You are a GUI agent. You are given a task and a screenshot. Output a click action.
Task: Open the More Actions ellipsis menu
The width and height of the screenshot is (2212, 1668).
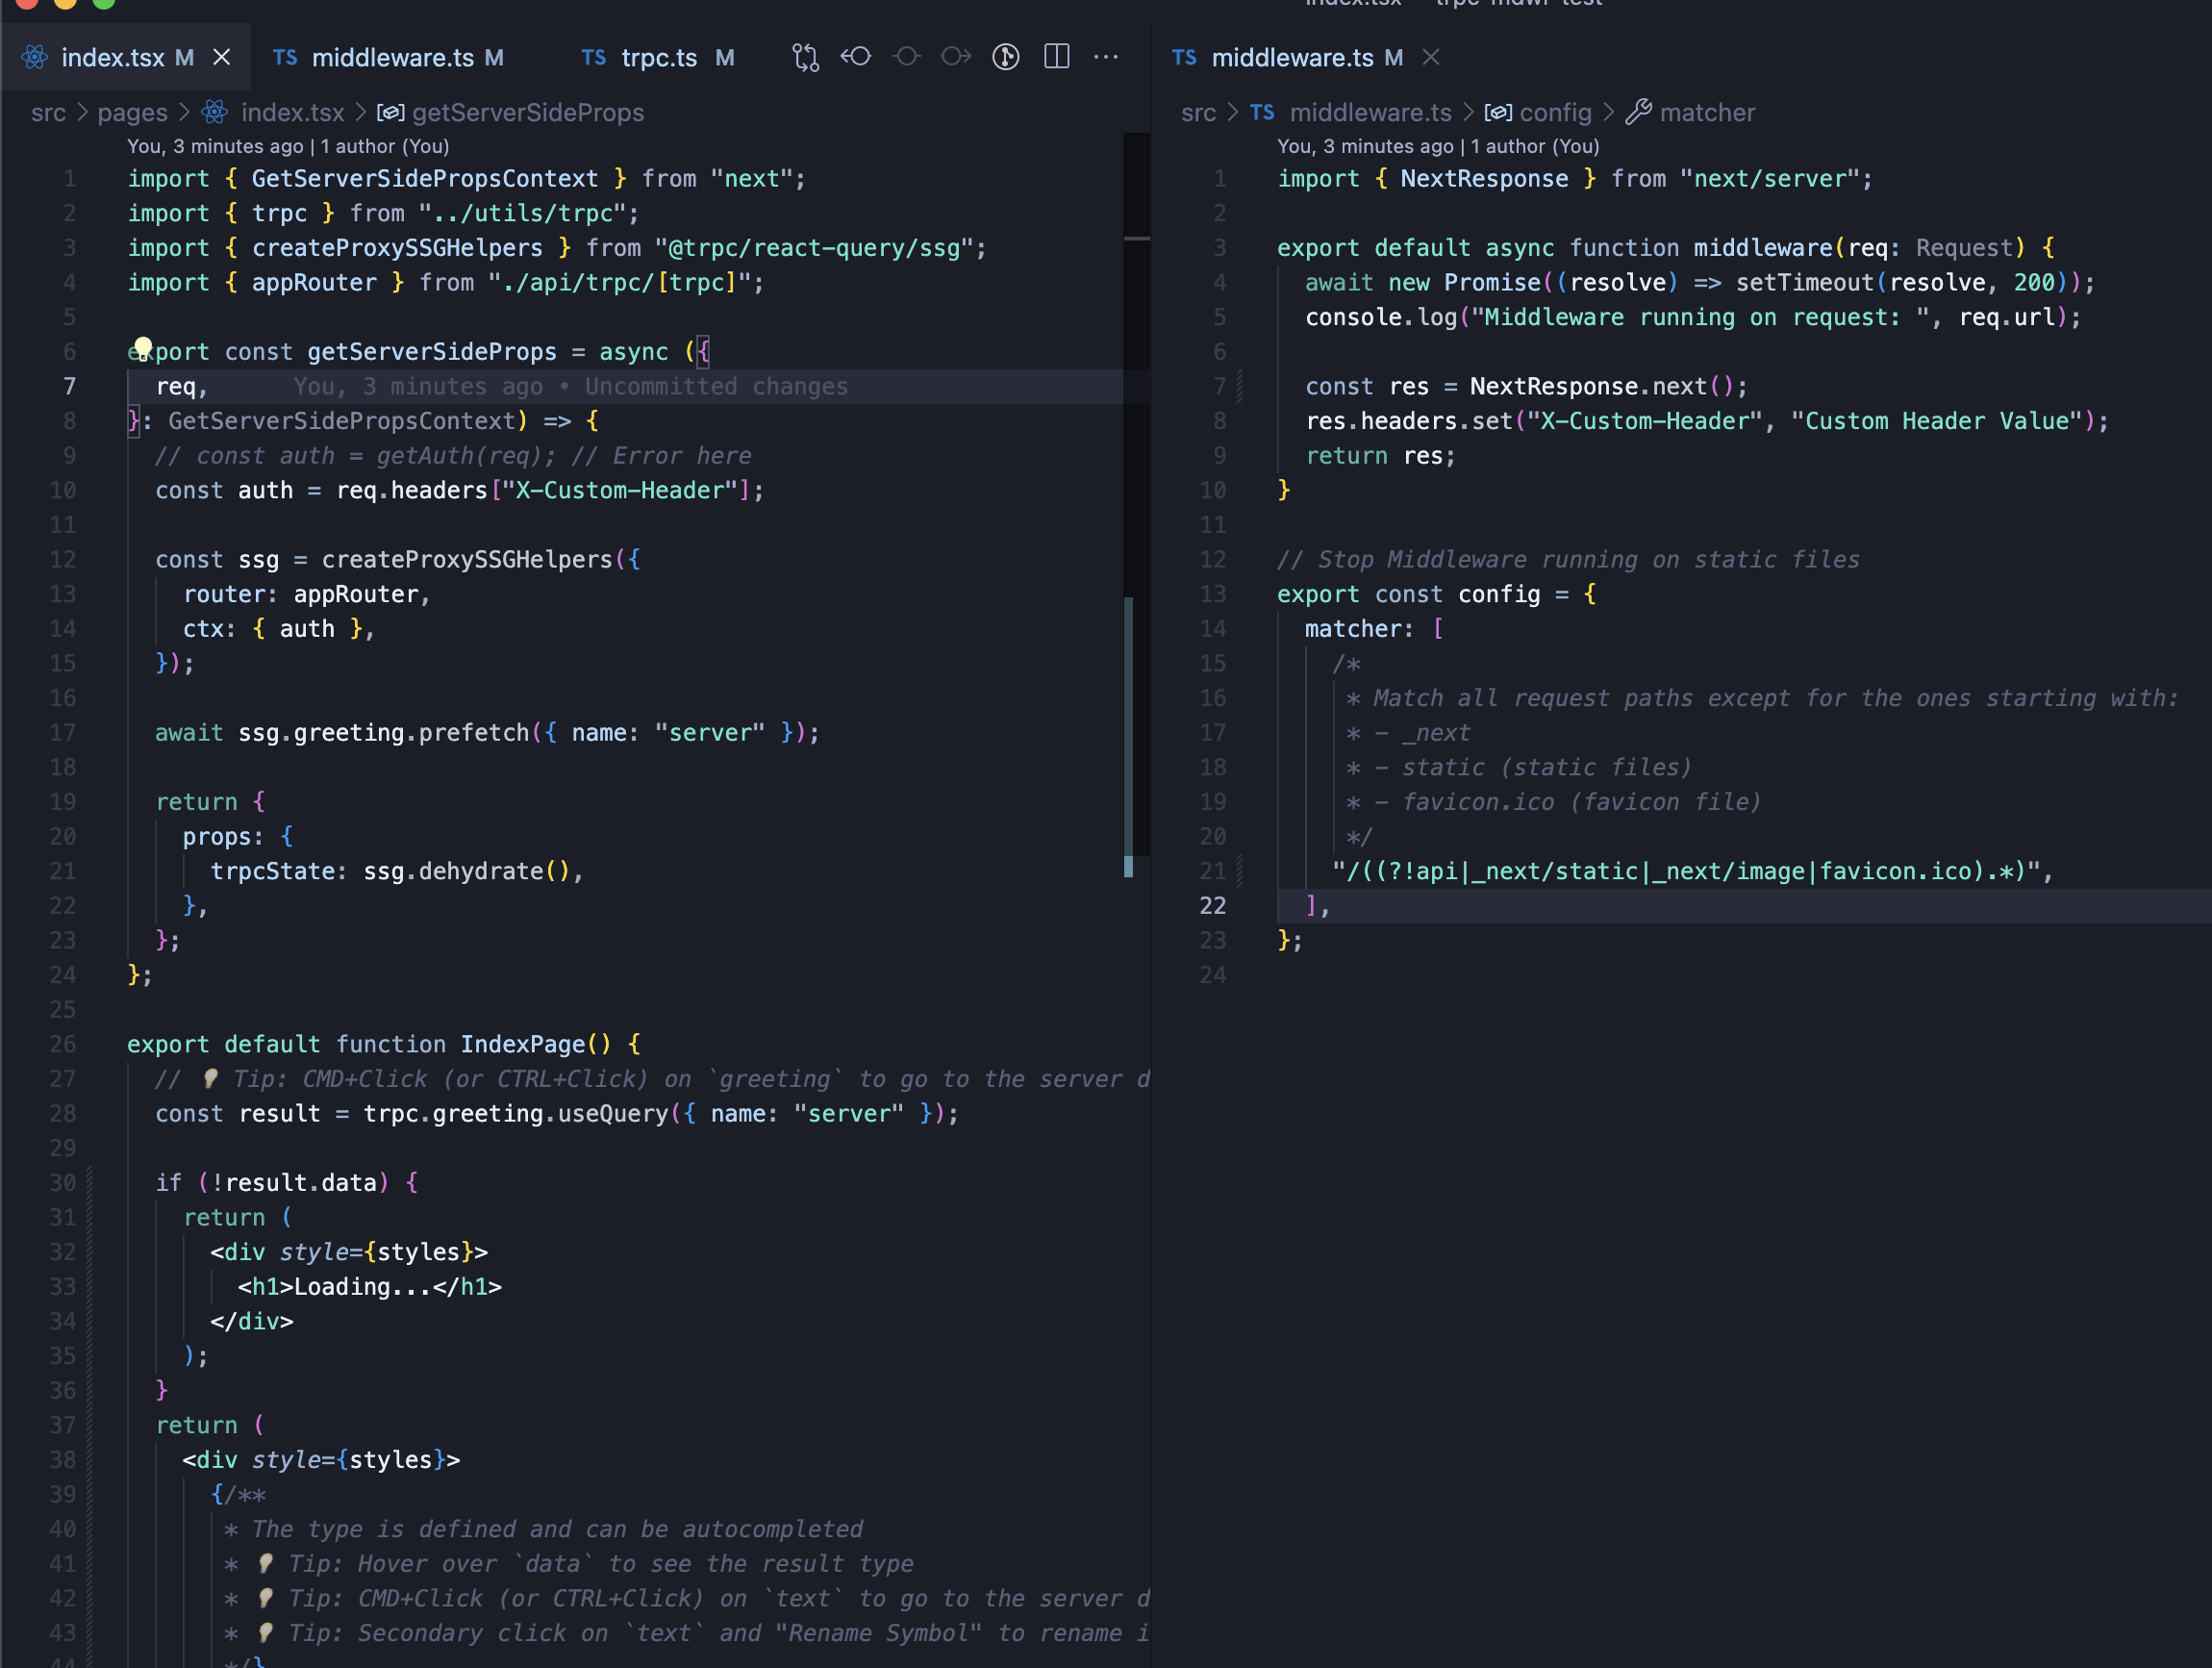click(1106, 57)
